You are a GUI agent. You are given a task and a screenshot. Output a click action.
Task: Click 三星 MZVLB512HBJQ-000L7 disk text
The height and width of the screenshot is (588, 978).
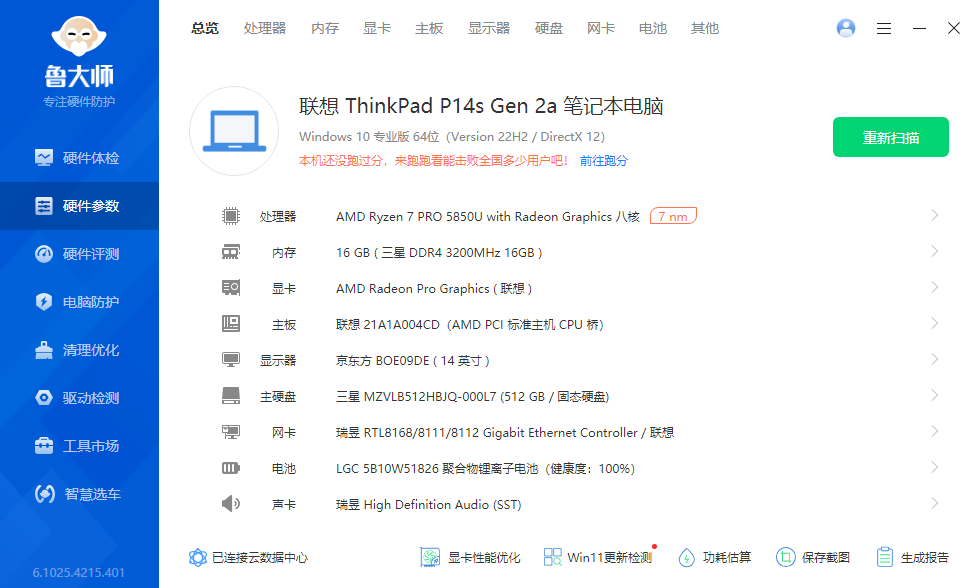pos(472,397)
